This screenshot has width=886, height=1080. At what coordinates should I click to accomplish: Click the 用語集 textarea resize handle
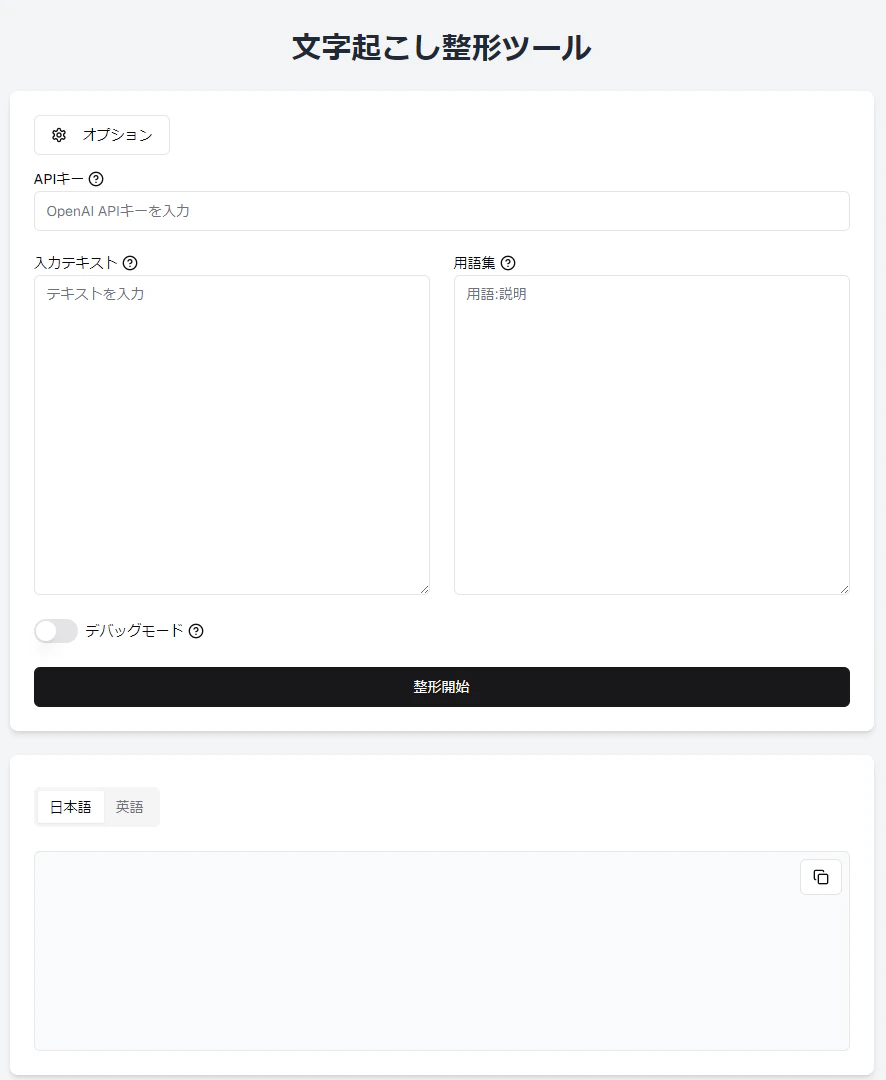tap(845, 589)
